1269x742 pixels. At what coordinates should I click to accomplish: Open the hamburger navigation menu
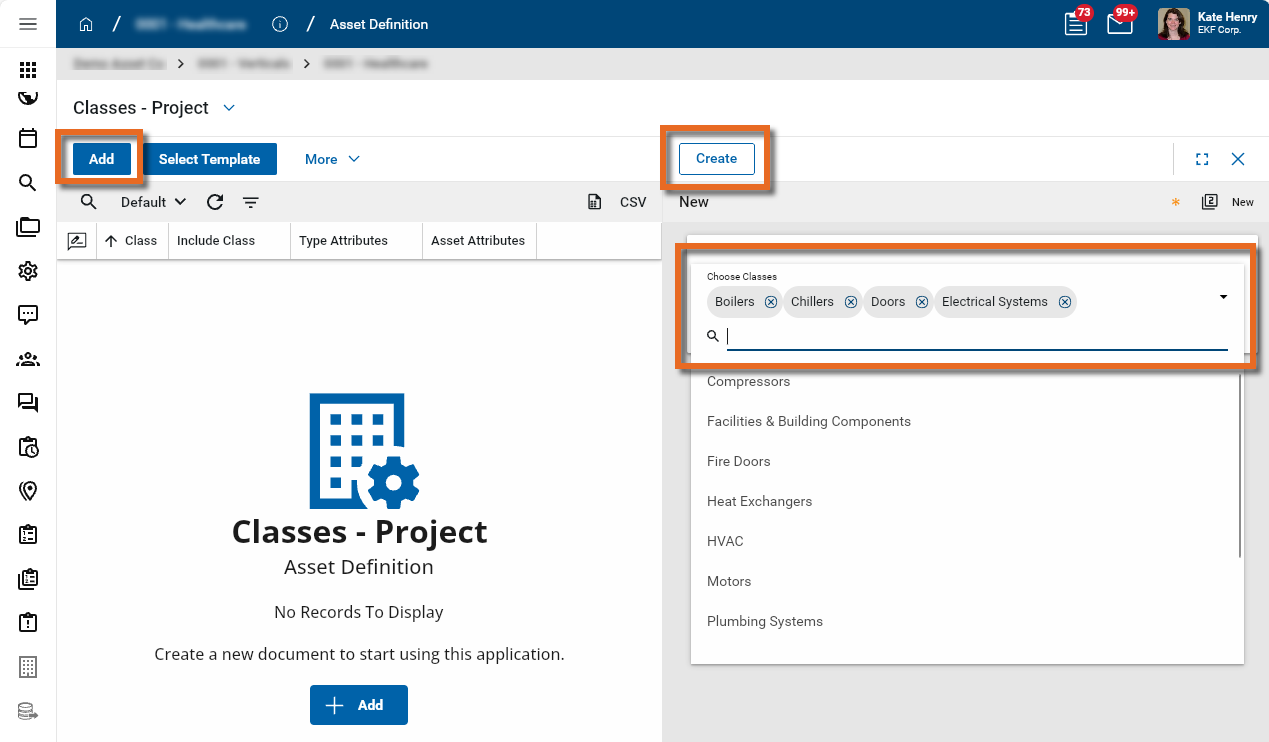coord(28,24)
